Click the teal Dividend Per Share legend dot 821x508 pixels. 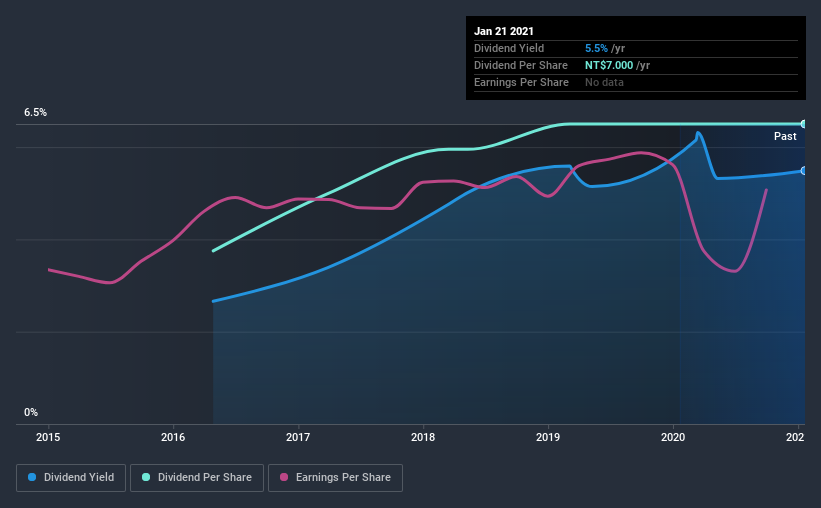(146, 477)
